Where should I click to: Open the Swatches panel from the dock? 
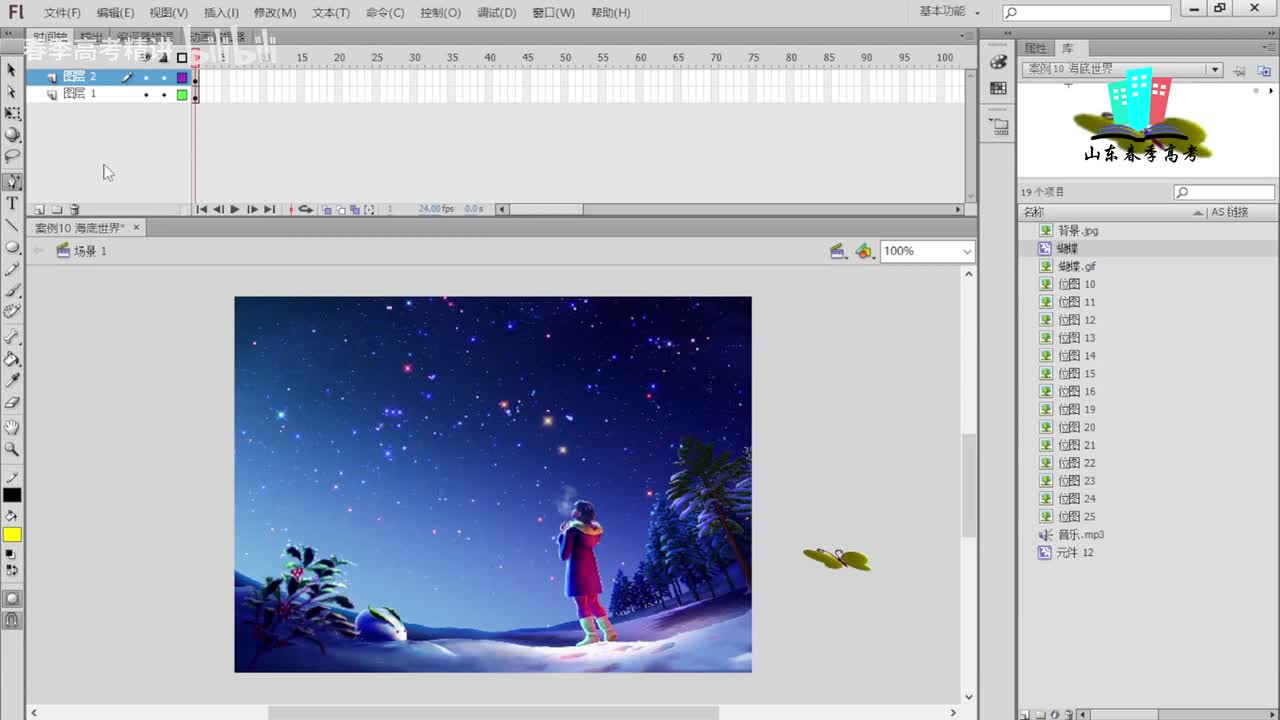998,88
